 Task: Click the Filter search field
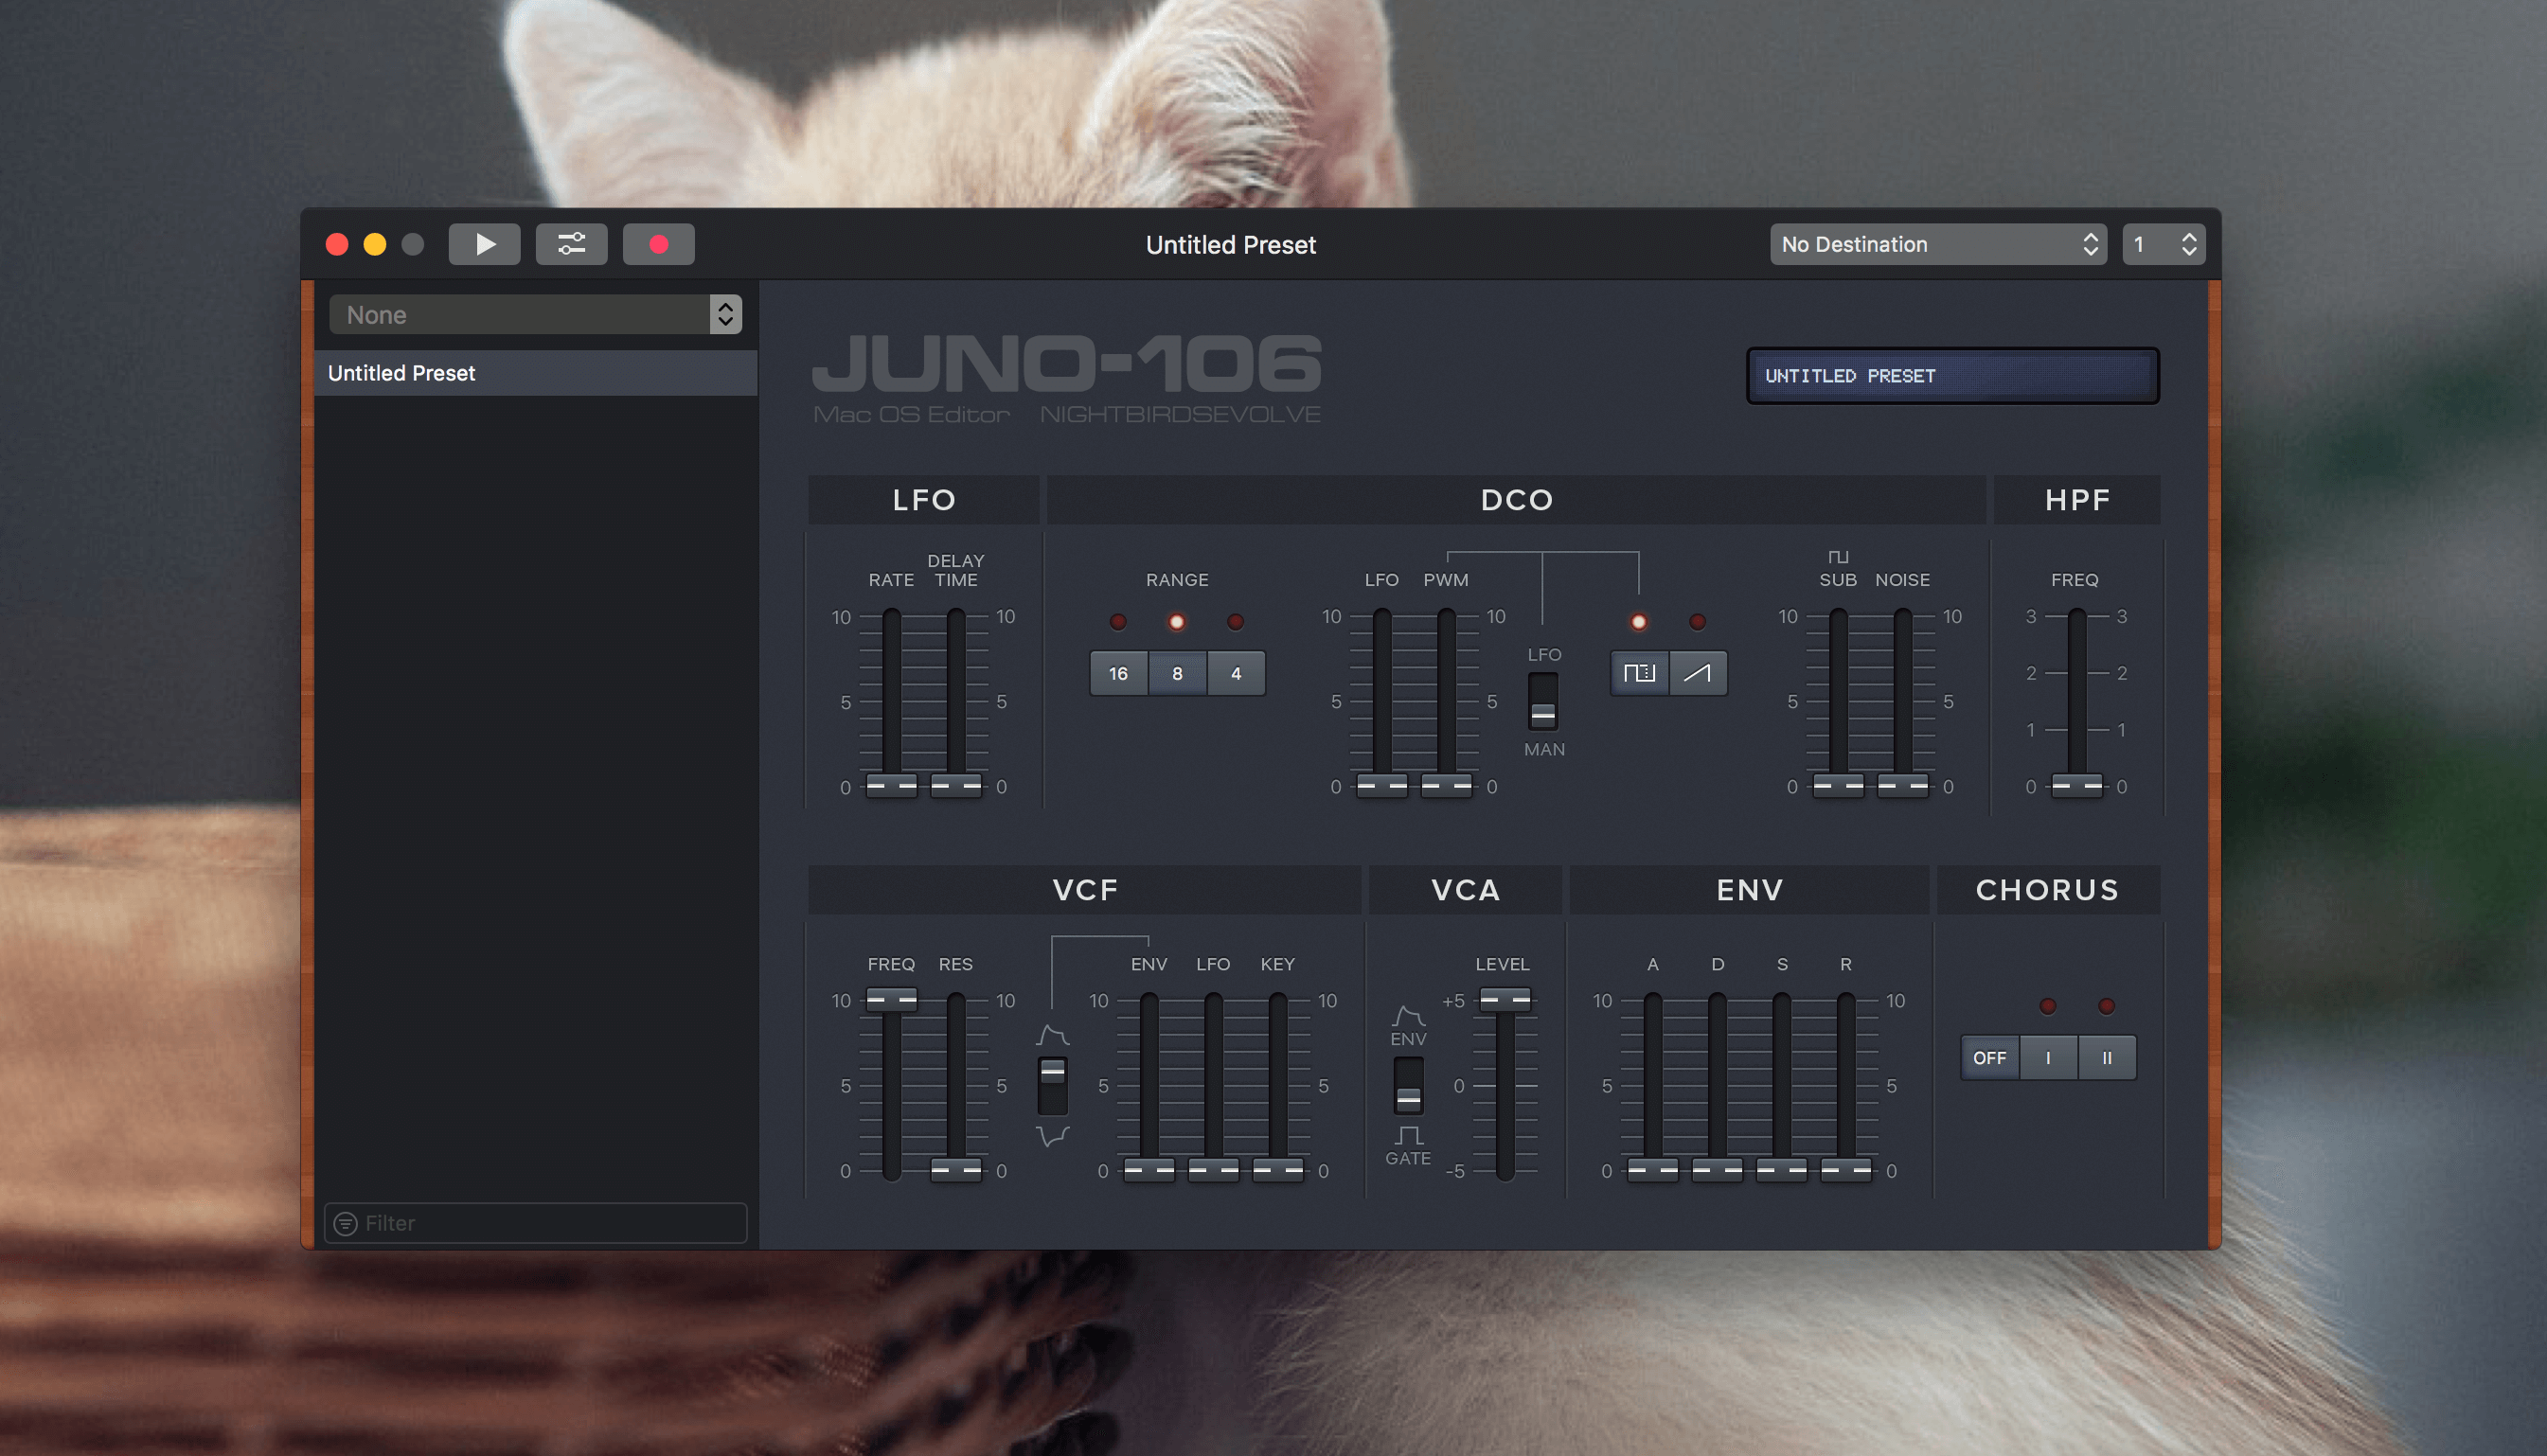535,1223
